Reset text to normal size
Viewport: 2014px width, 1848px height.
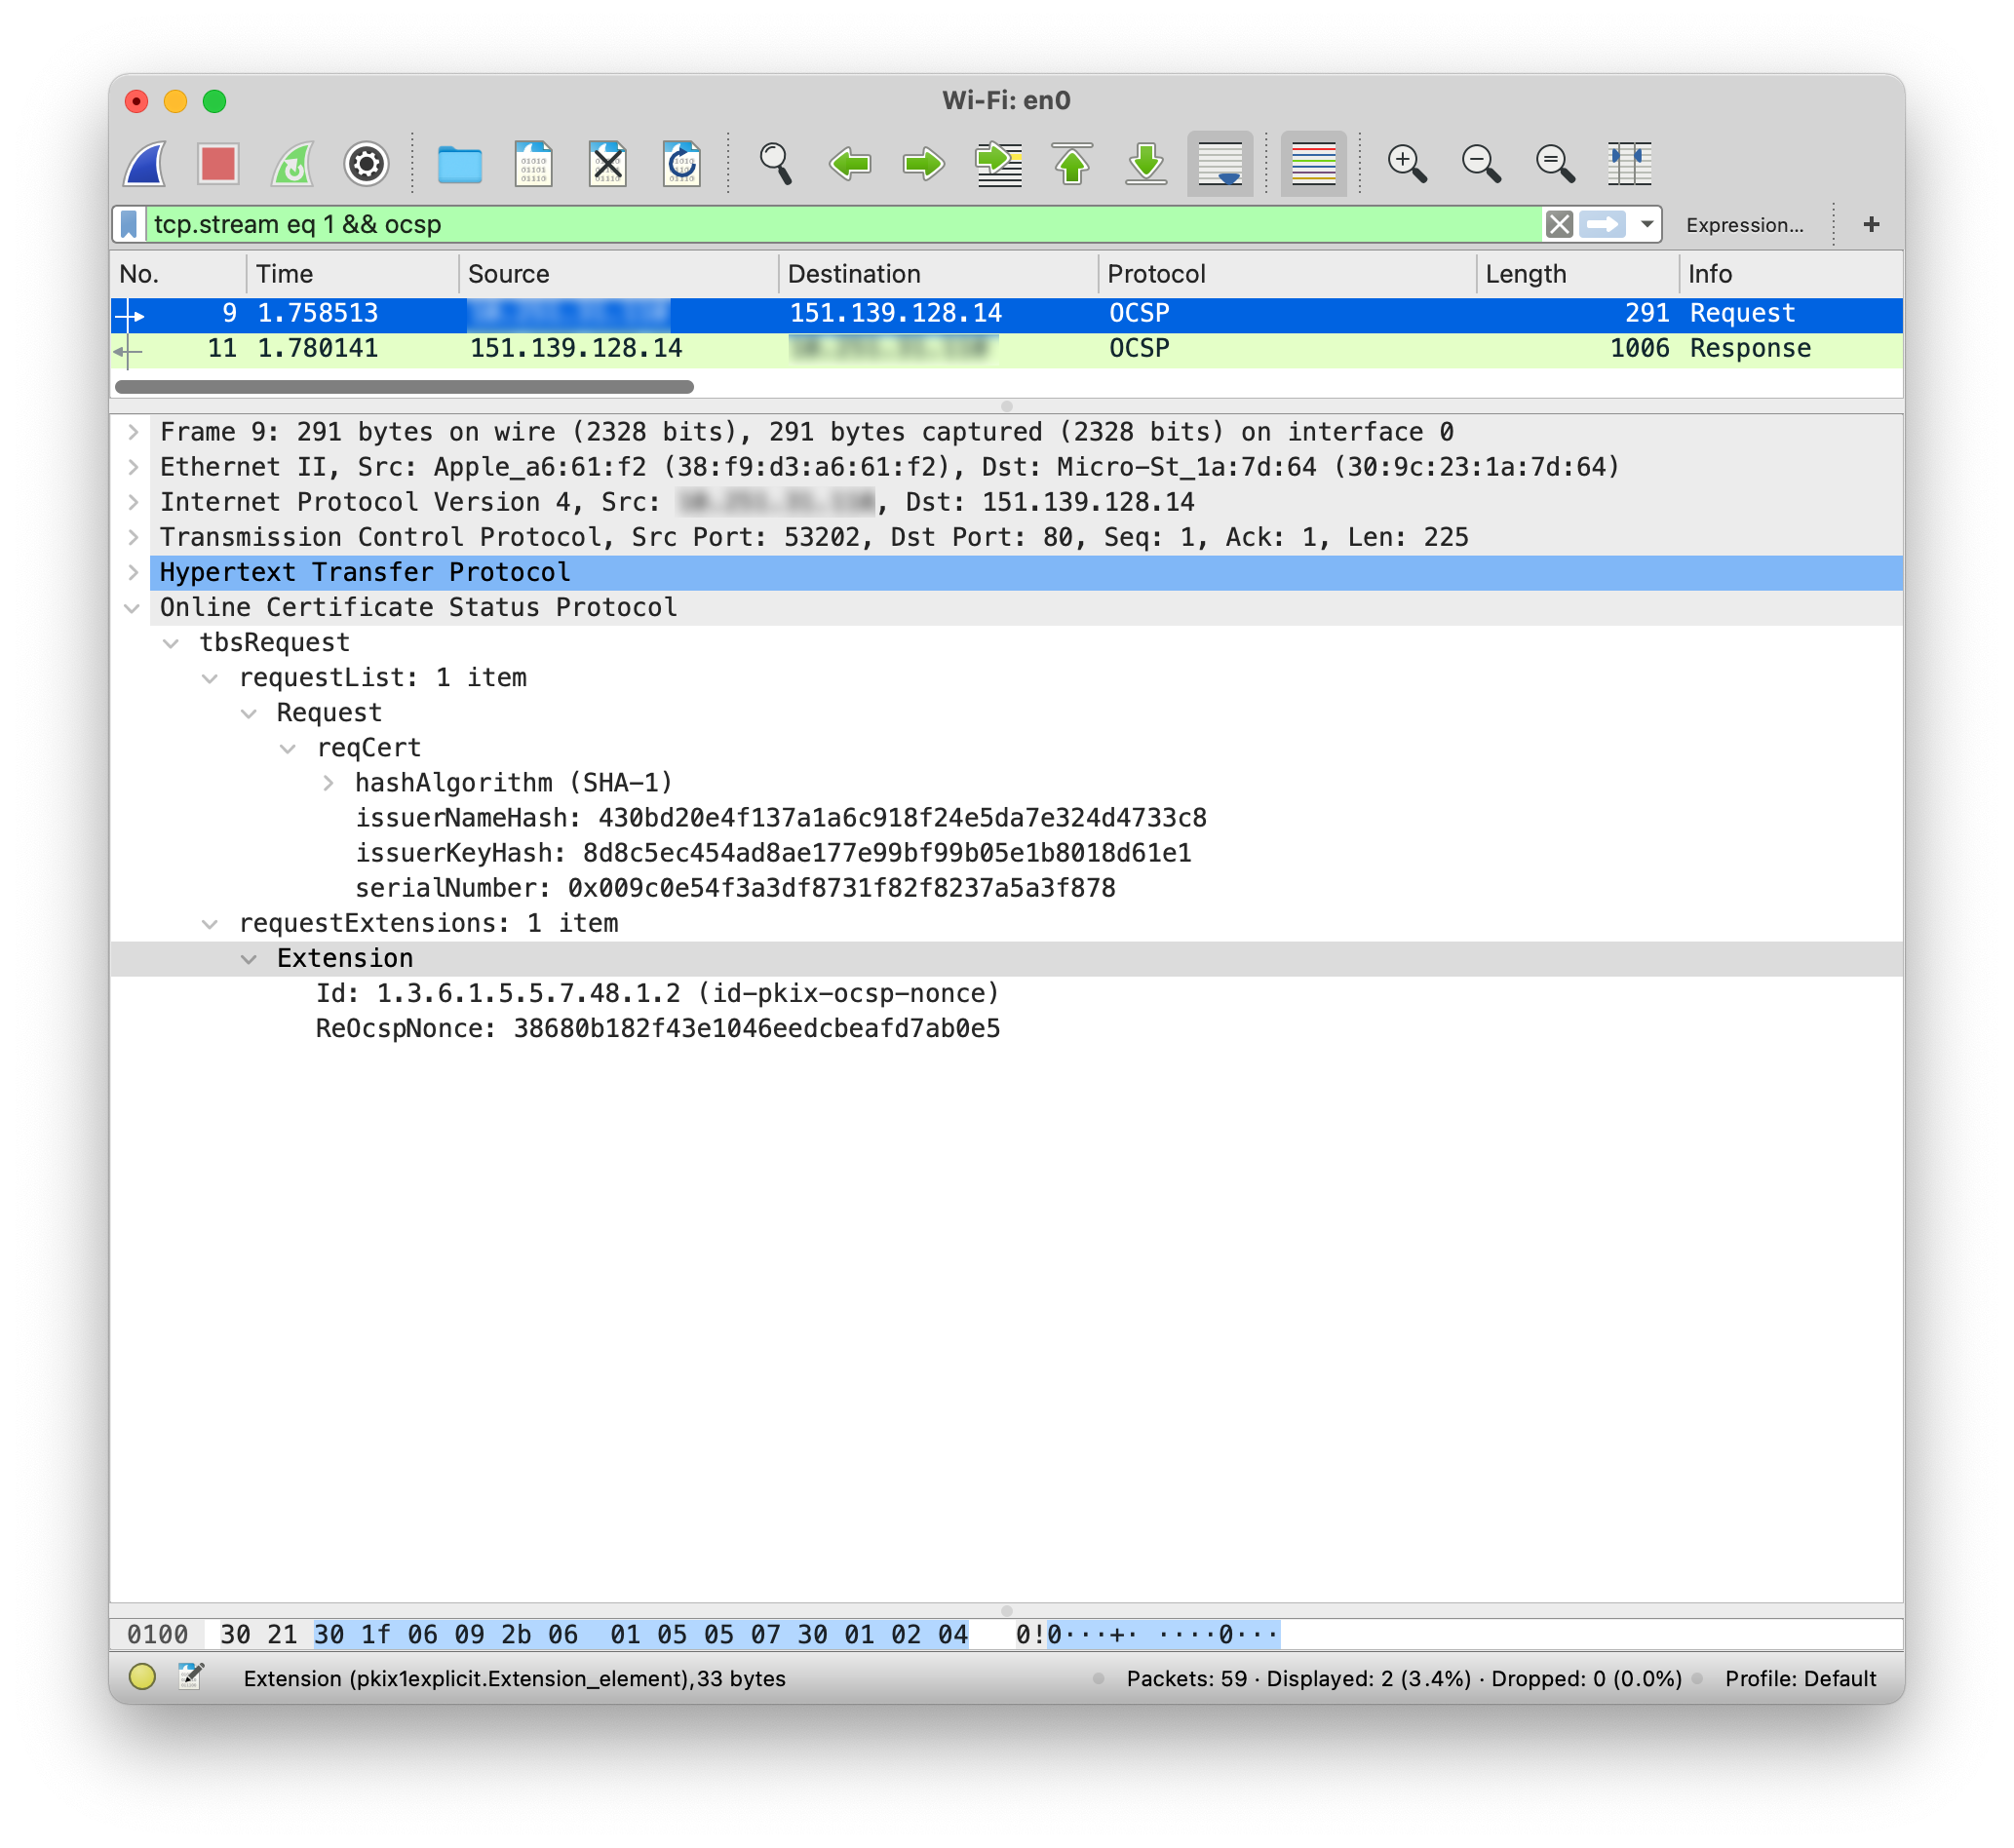pos(1555,163)
